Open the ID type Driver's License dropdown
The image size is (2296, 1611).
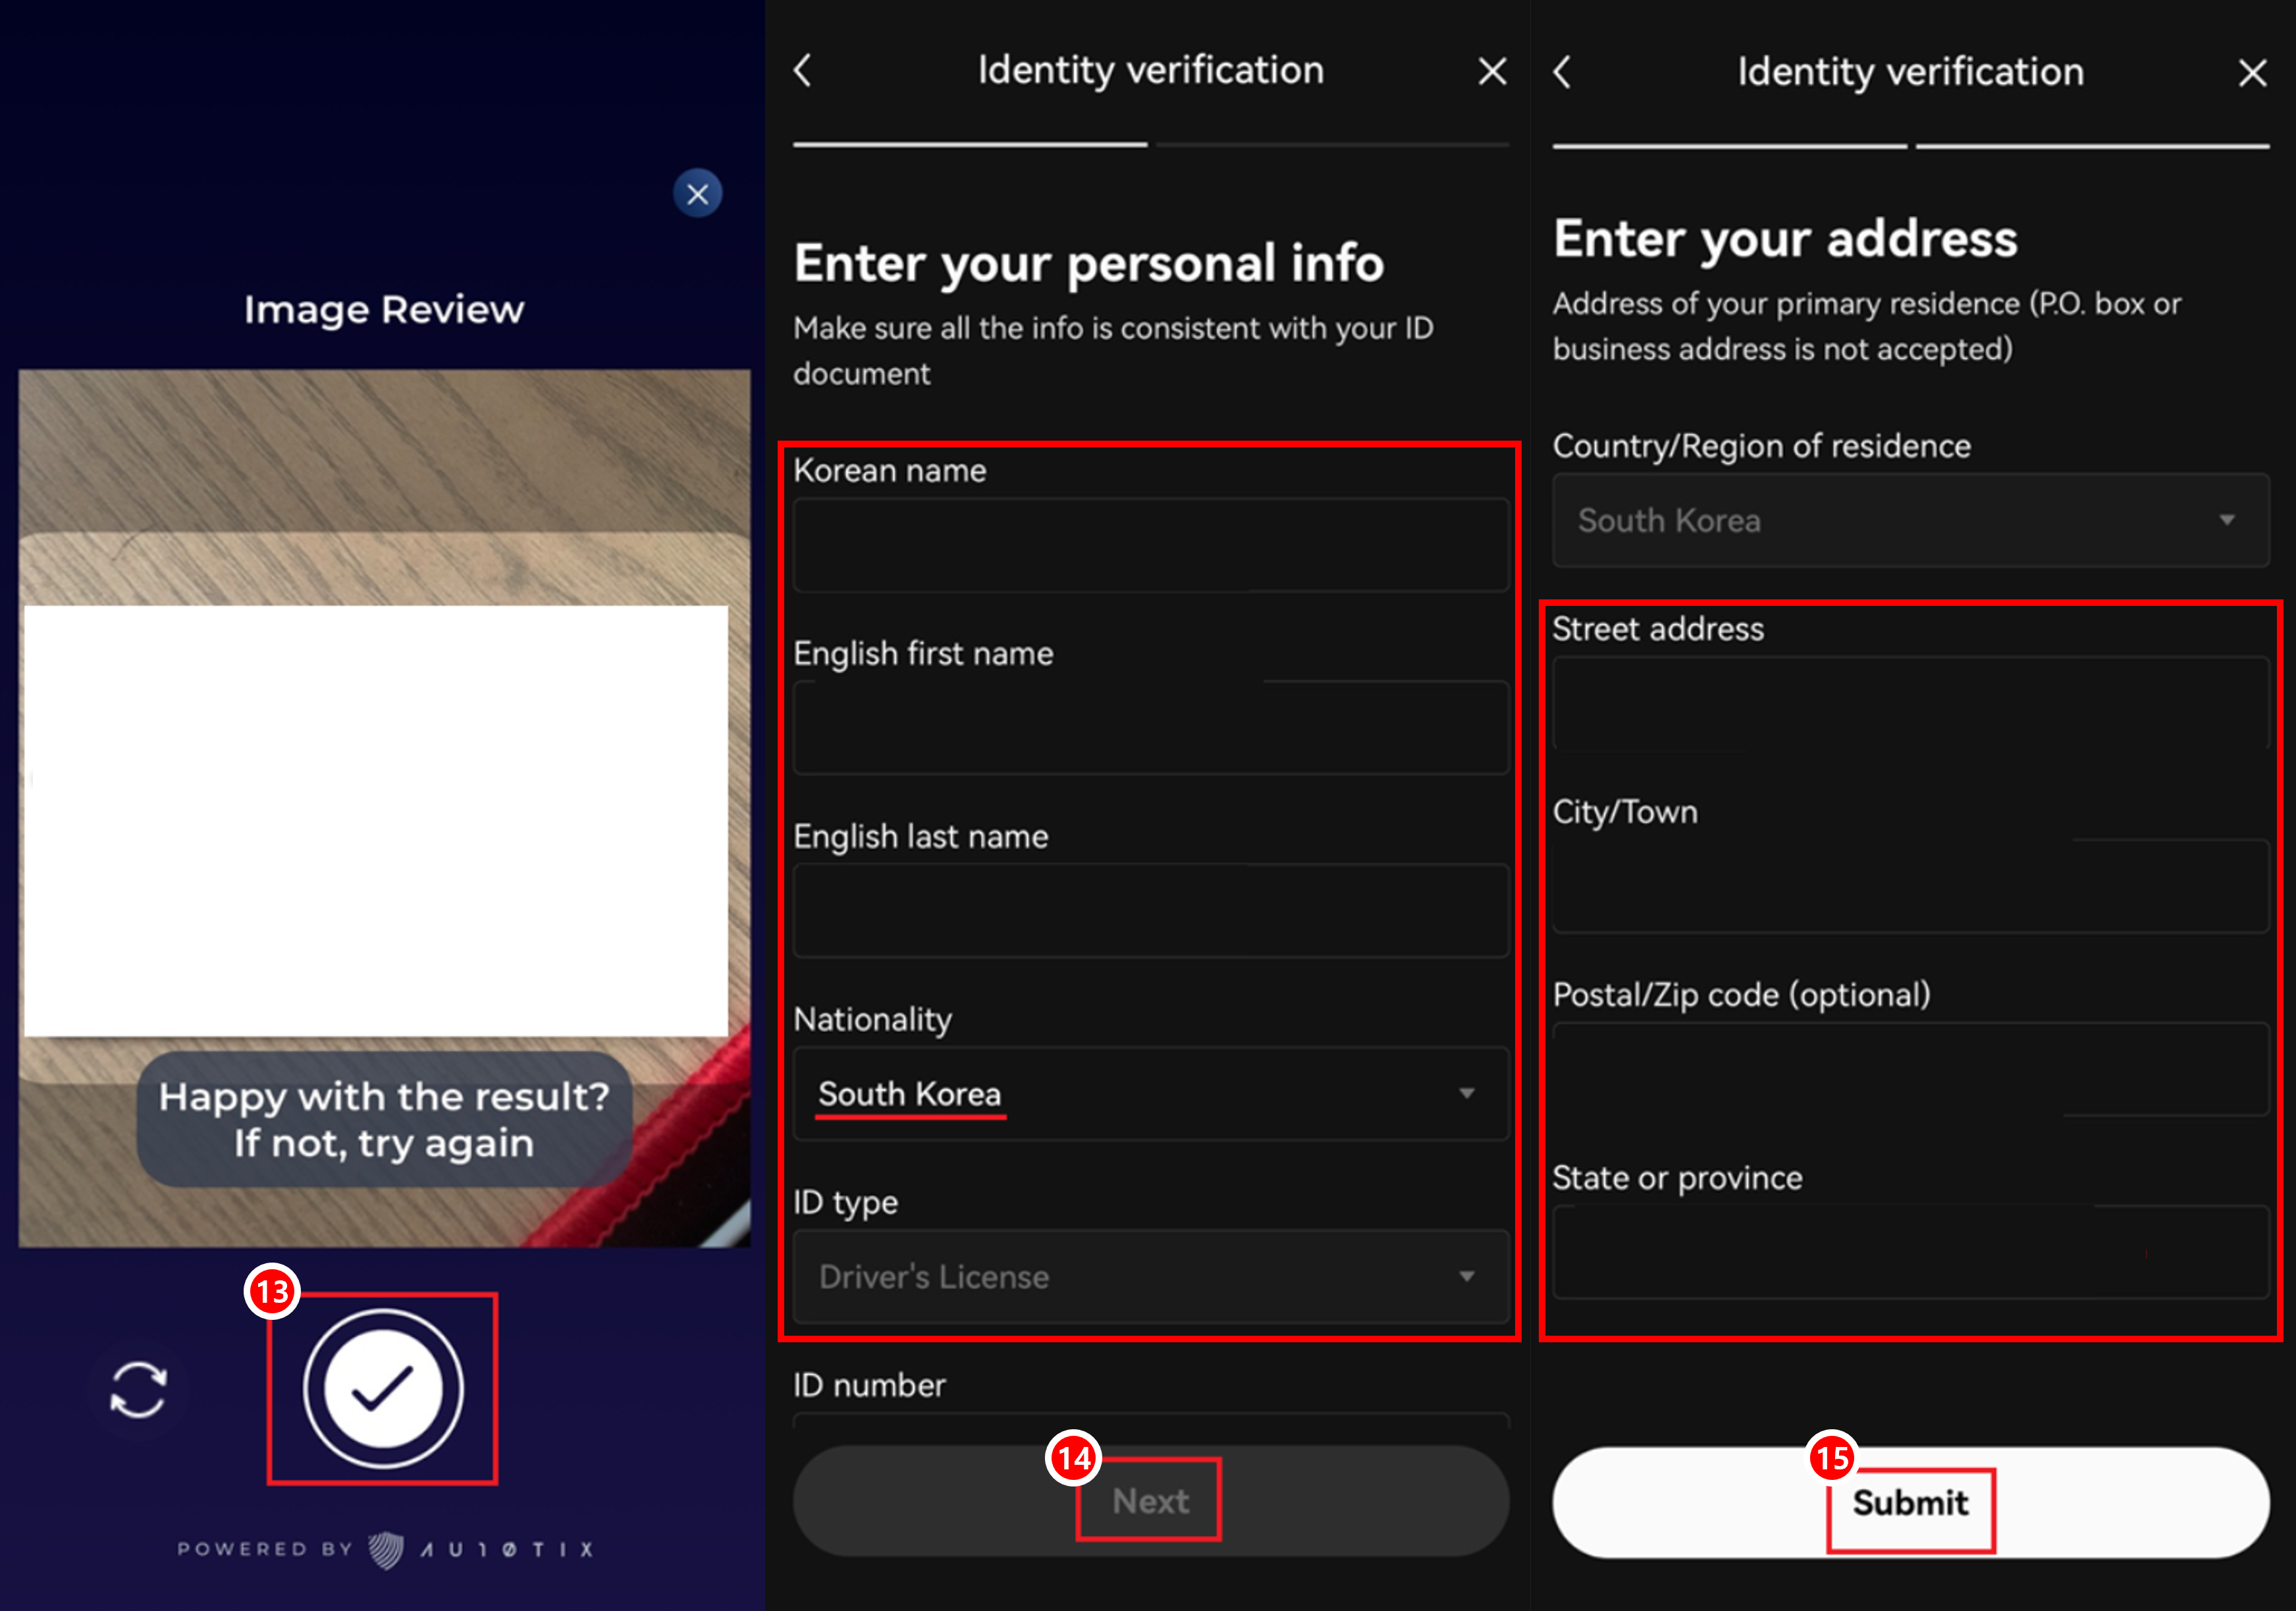point(1151,1277)
